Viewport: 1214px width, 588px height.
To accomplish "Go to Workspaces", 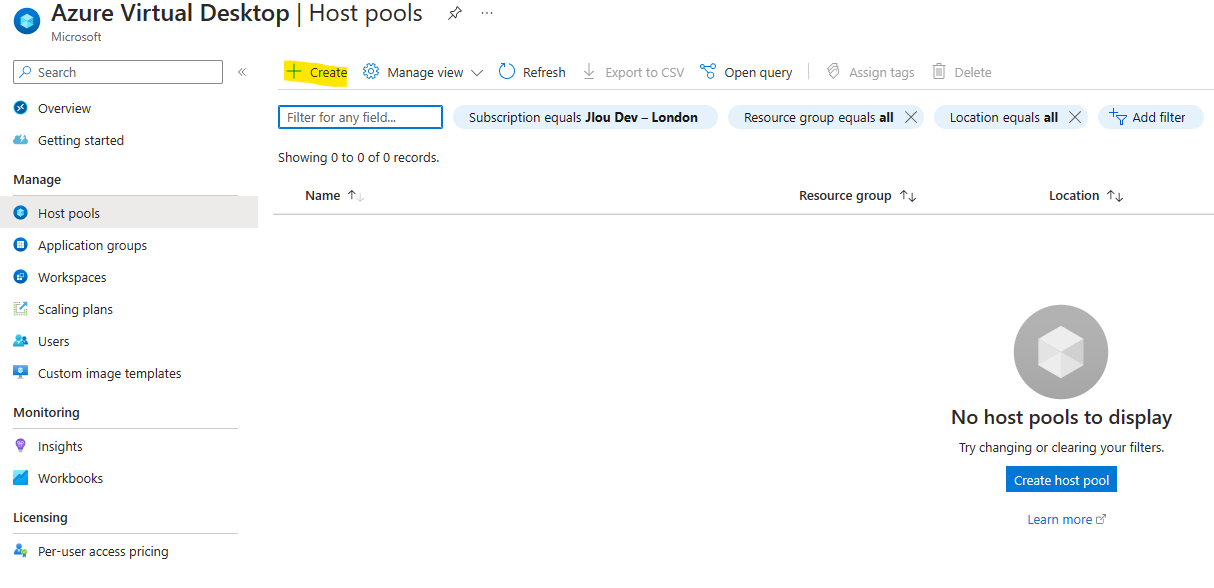I will click(72, 277).
